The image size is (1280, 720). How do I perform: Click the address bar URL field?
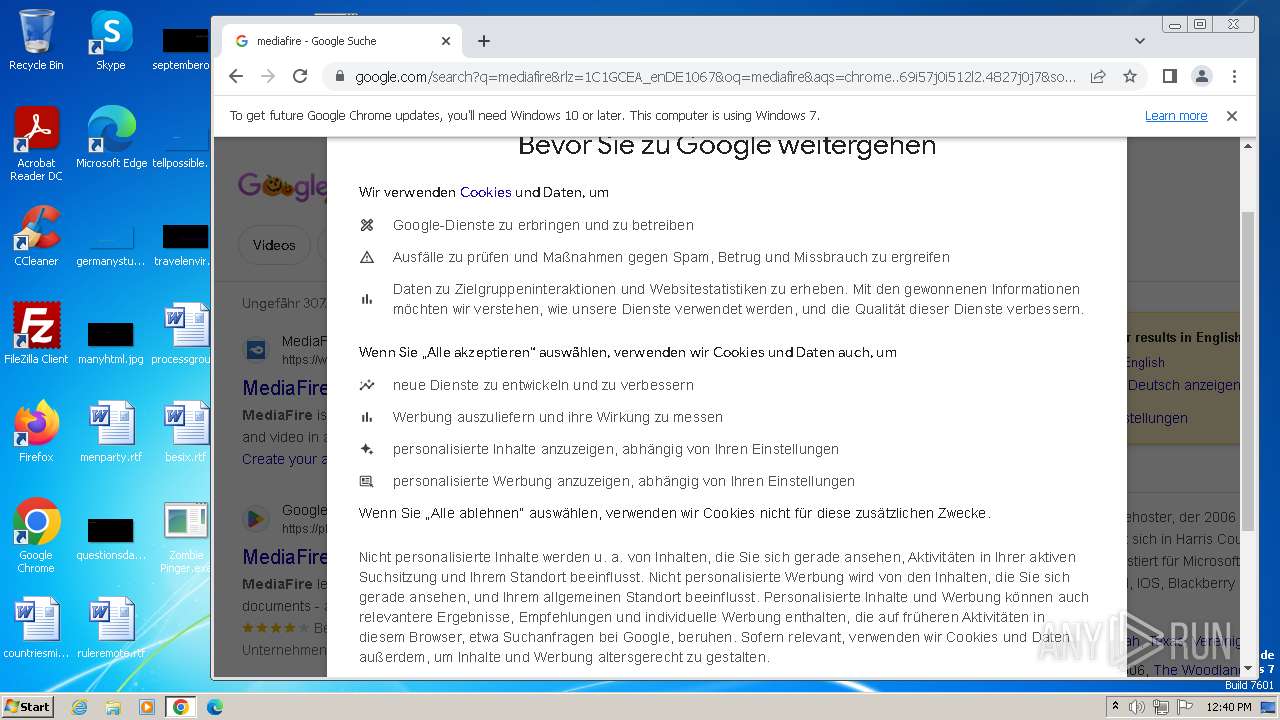click(x=716, y=76)
